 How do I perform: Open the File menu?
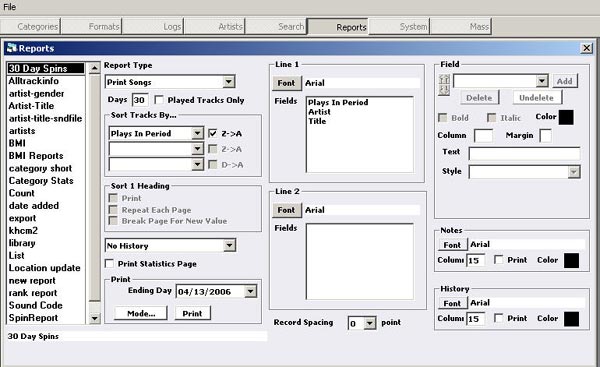pyautogui.click(x=10, y=7)
